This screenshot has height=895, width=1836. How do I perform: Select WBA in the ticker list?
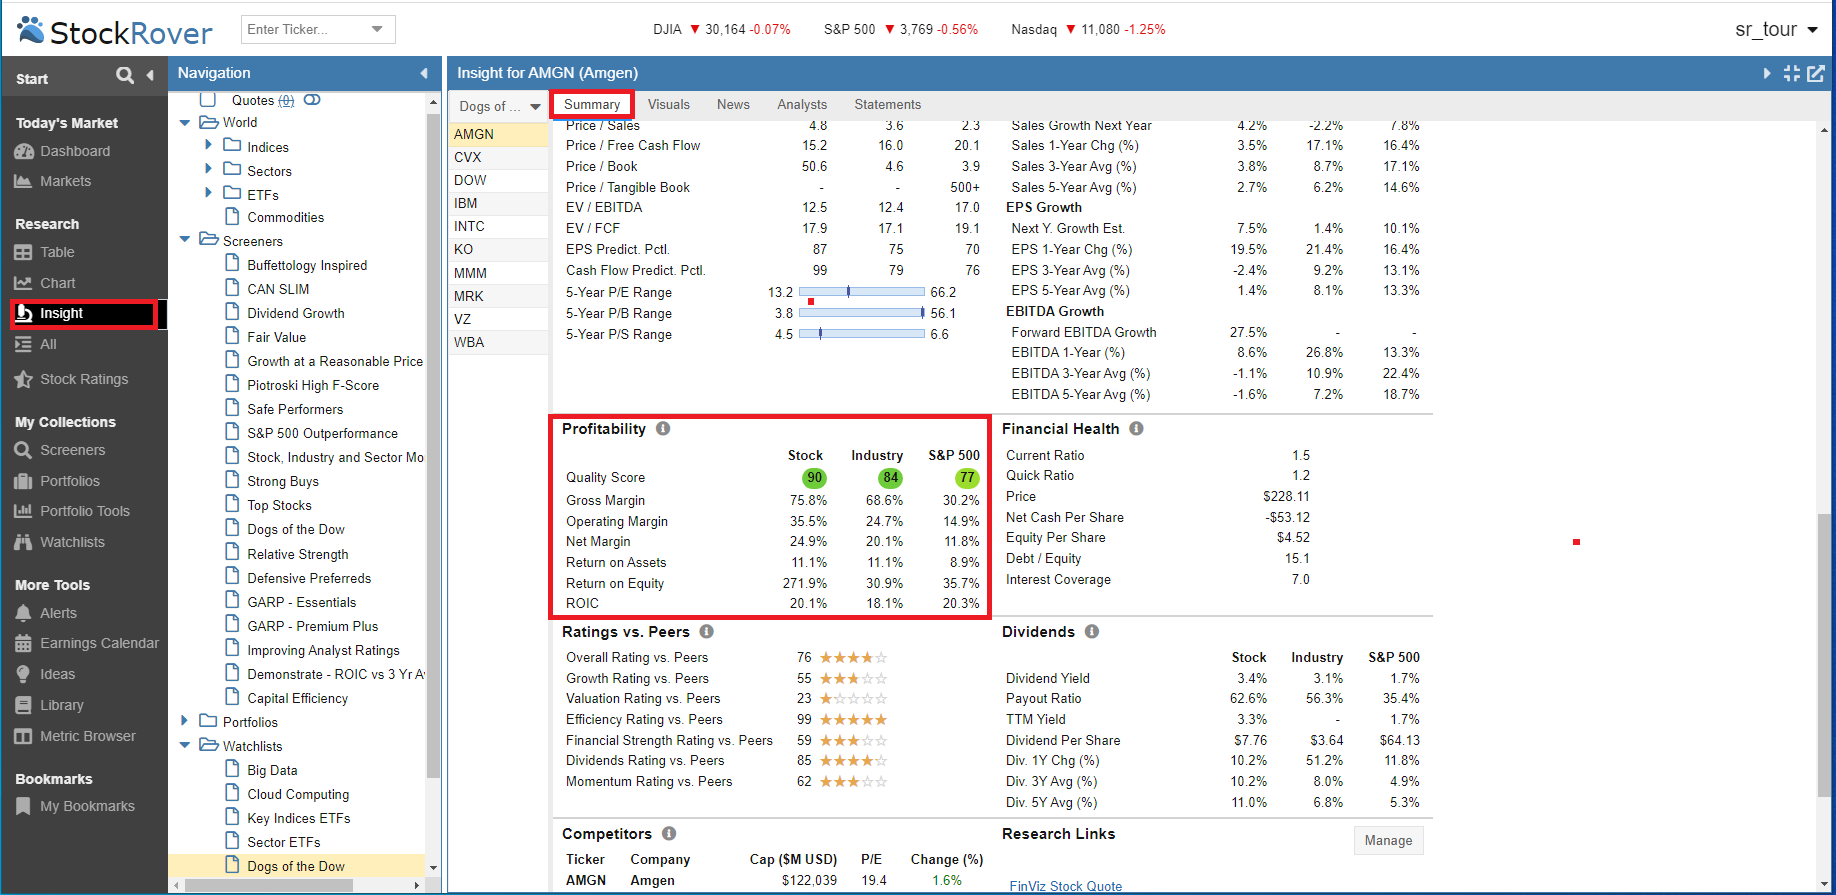point(498,342)
